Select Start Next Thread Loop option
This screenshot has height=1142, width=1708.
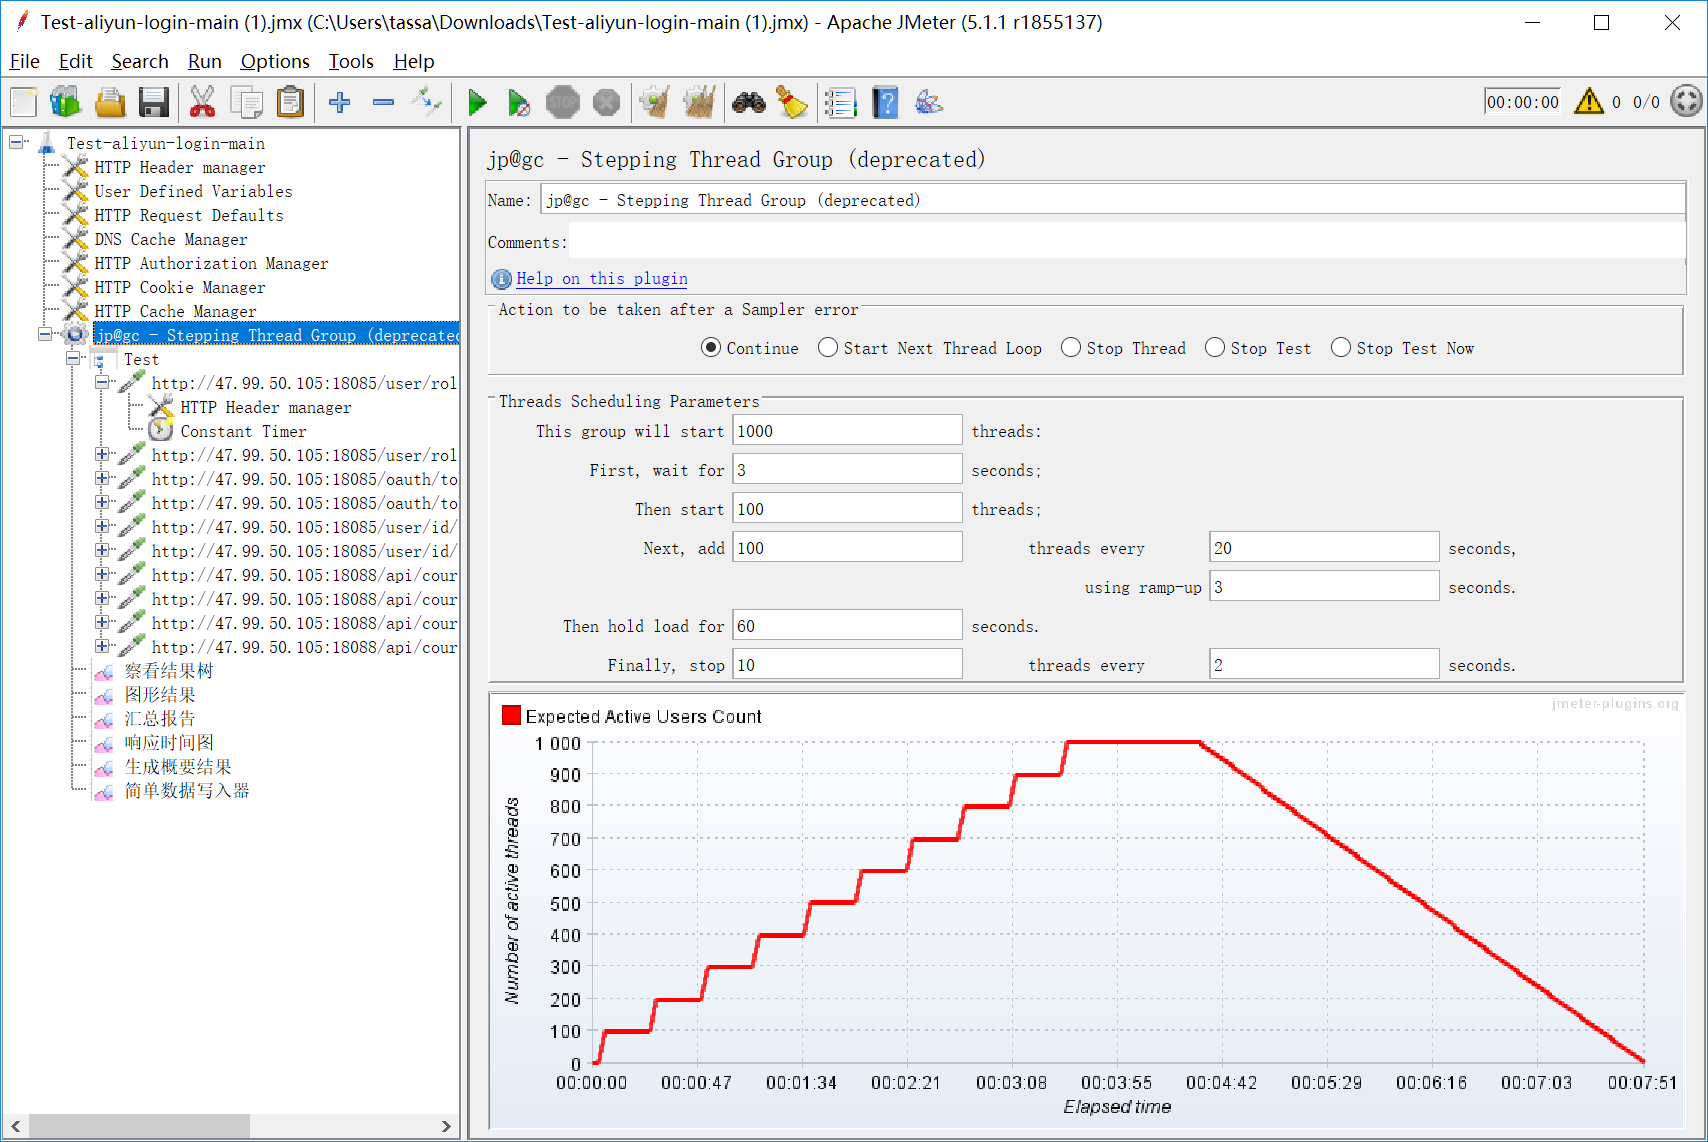pyautogui.click(x=828, y=347)
